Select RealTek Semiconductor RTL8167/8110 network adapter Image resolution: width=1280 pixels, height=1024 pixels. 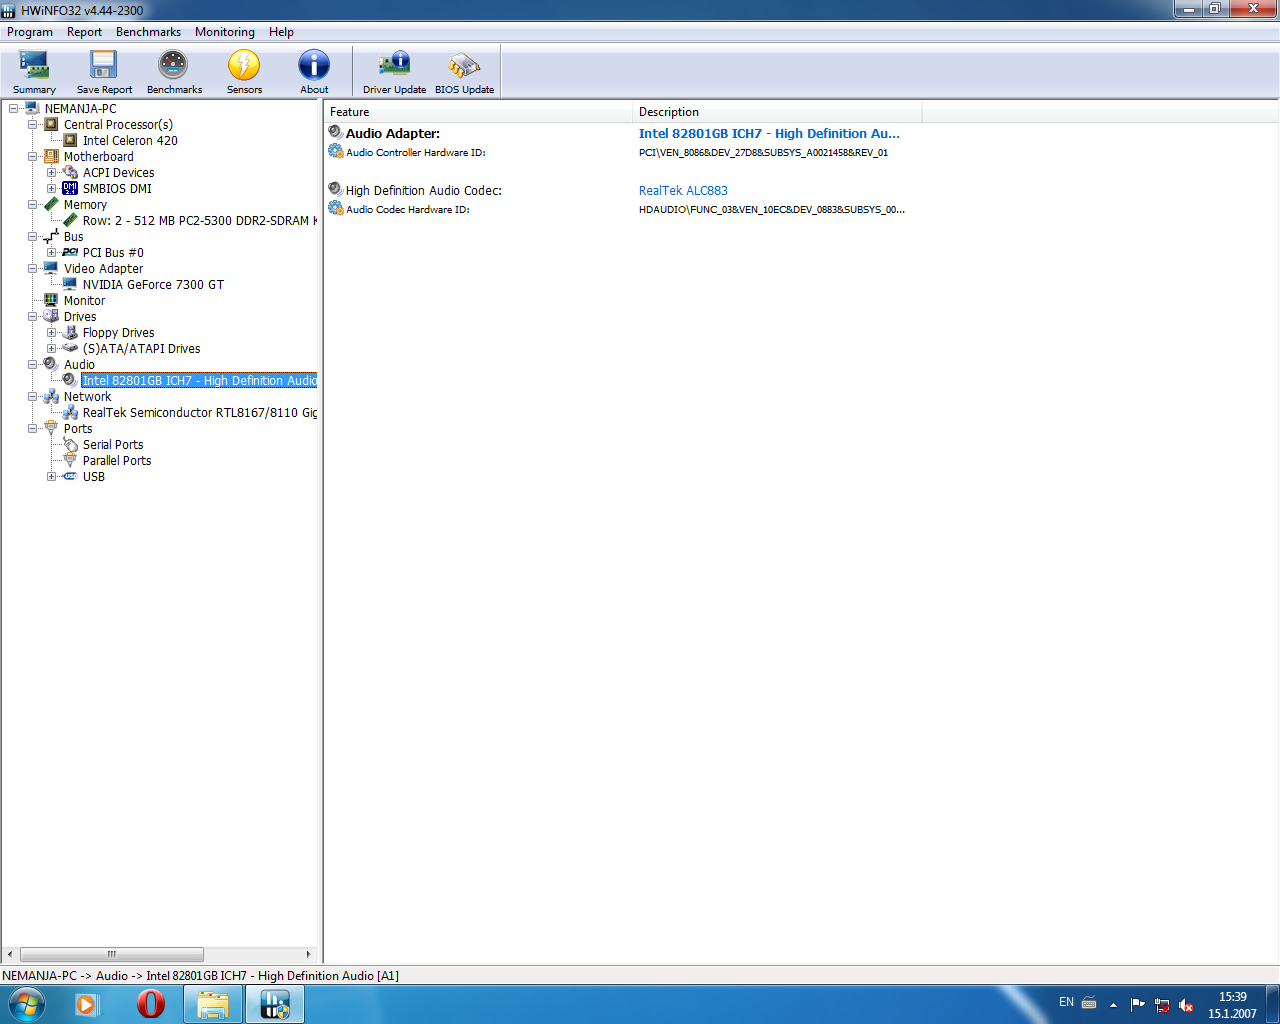(x=199, y=412)
